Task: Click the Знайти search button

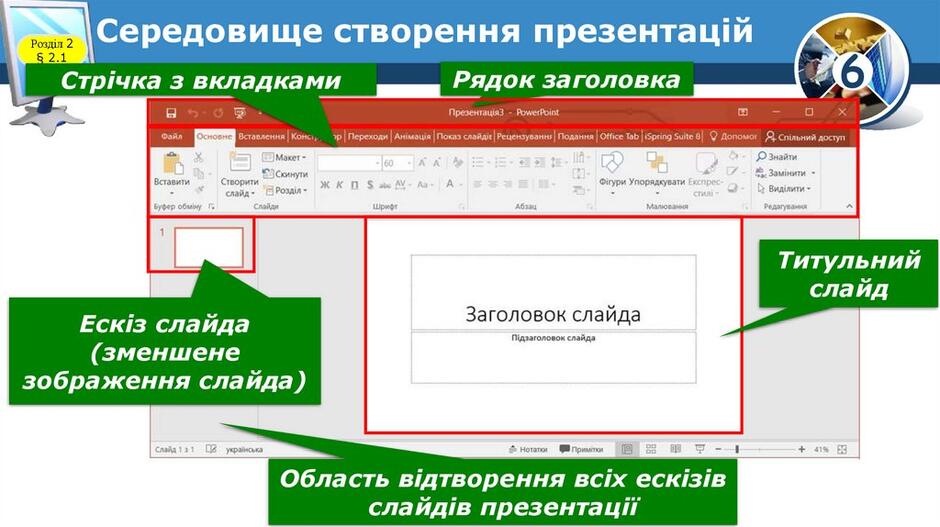Action: (777, 156)
